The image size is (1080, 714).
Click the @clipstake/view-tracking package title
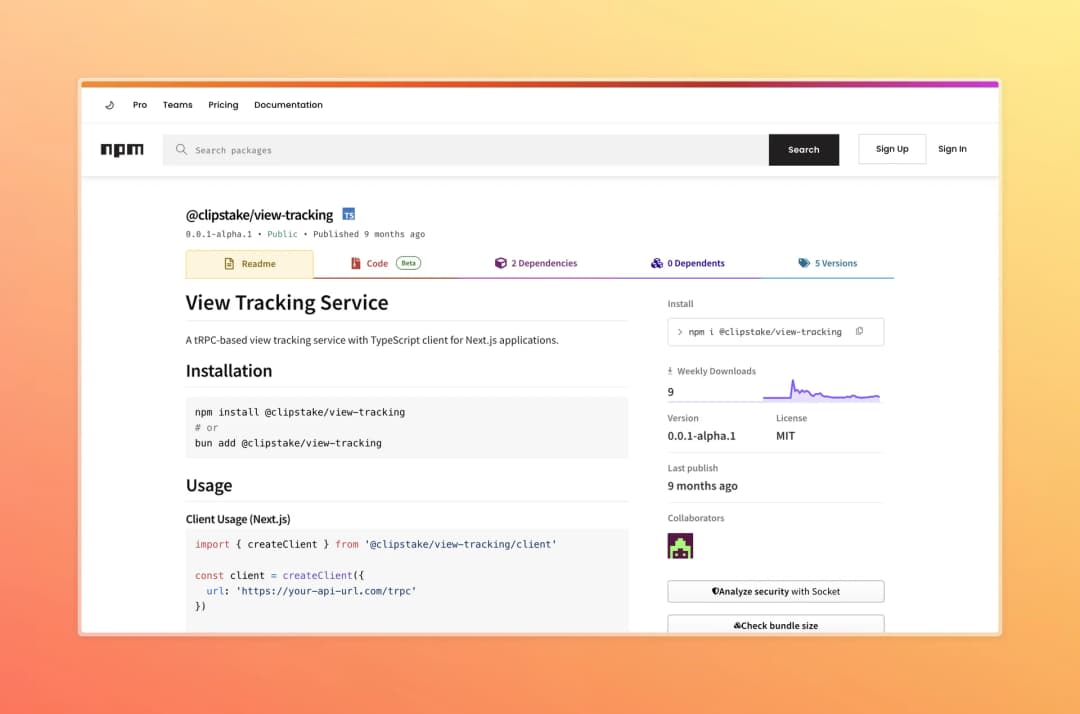(x=259, y=215)
